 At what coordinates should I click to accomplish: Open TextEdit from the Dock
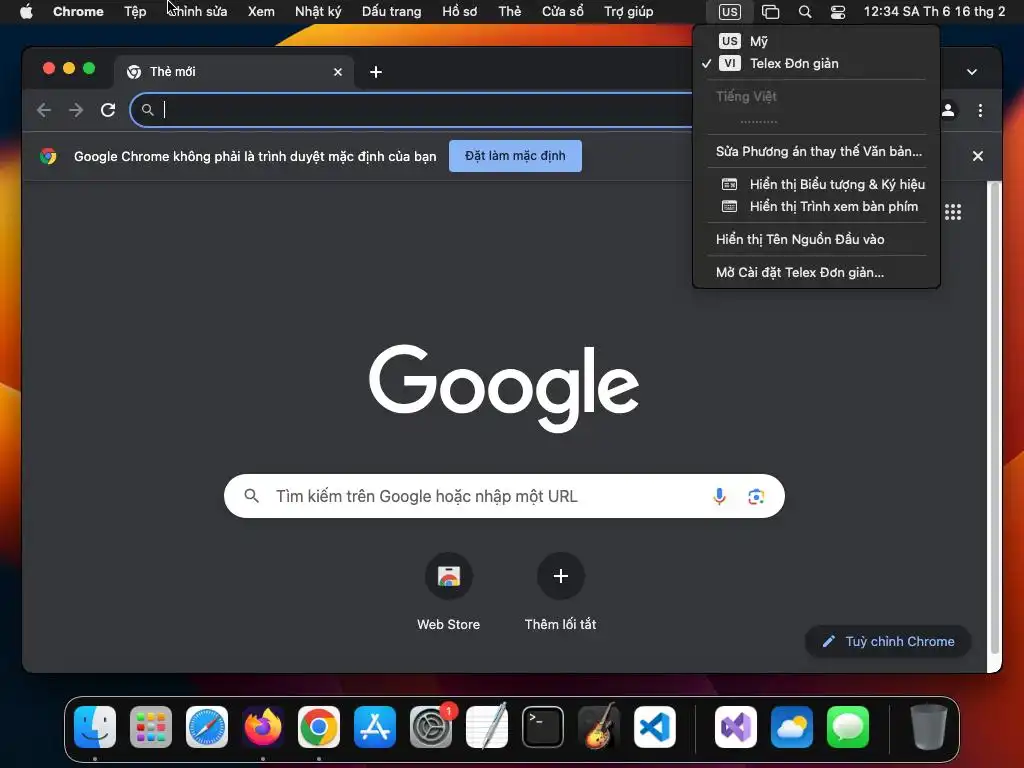tap(487, 726)
